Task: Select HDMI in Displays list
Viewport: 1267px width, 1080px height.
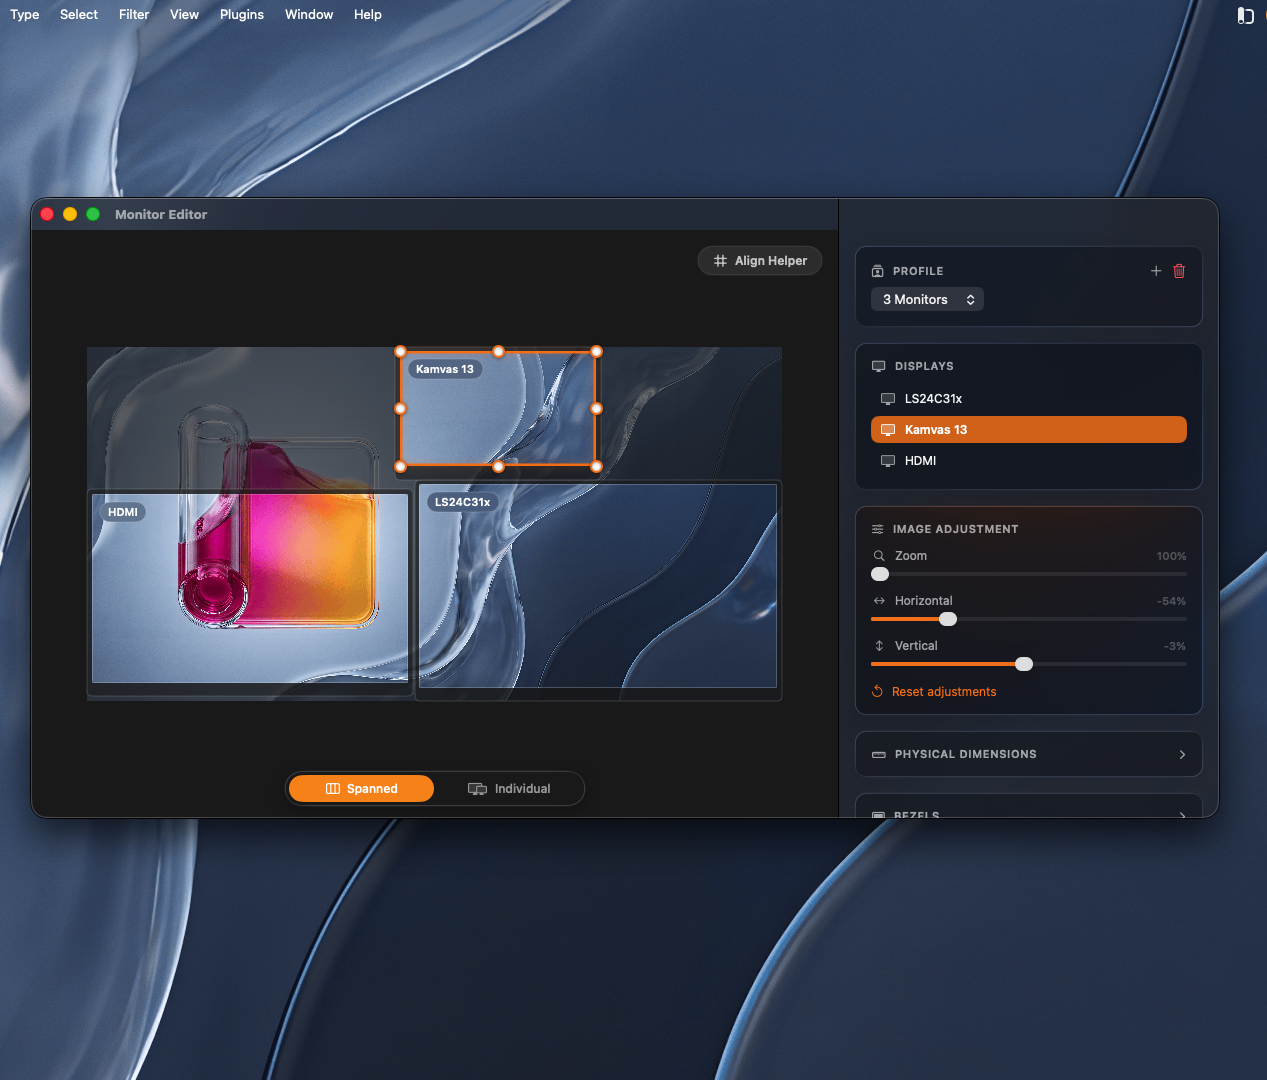Action: 1029,461
